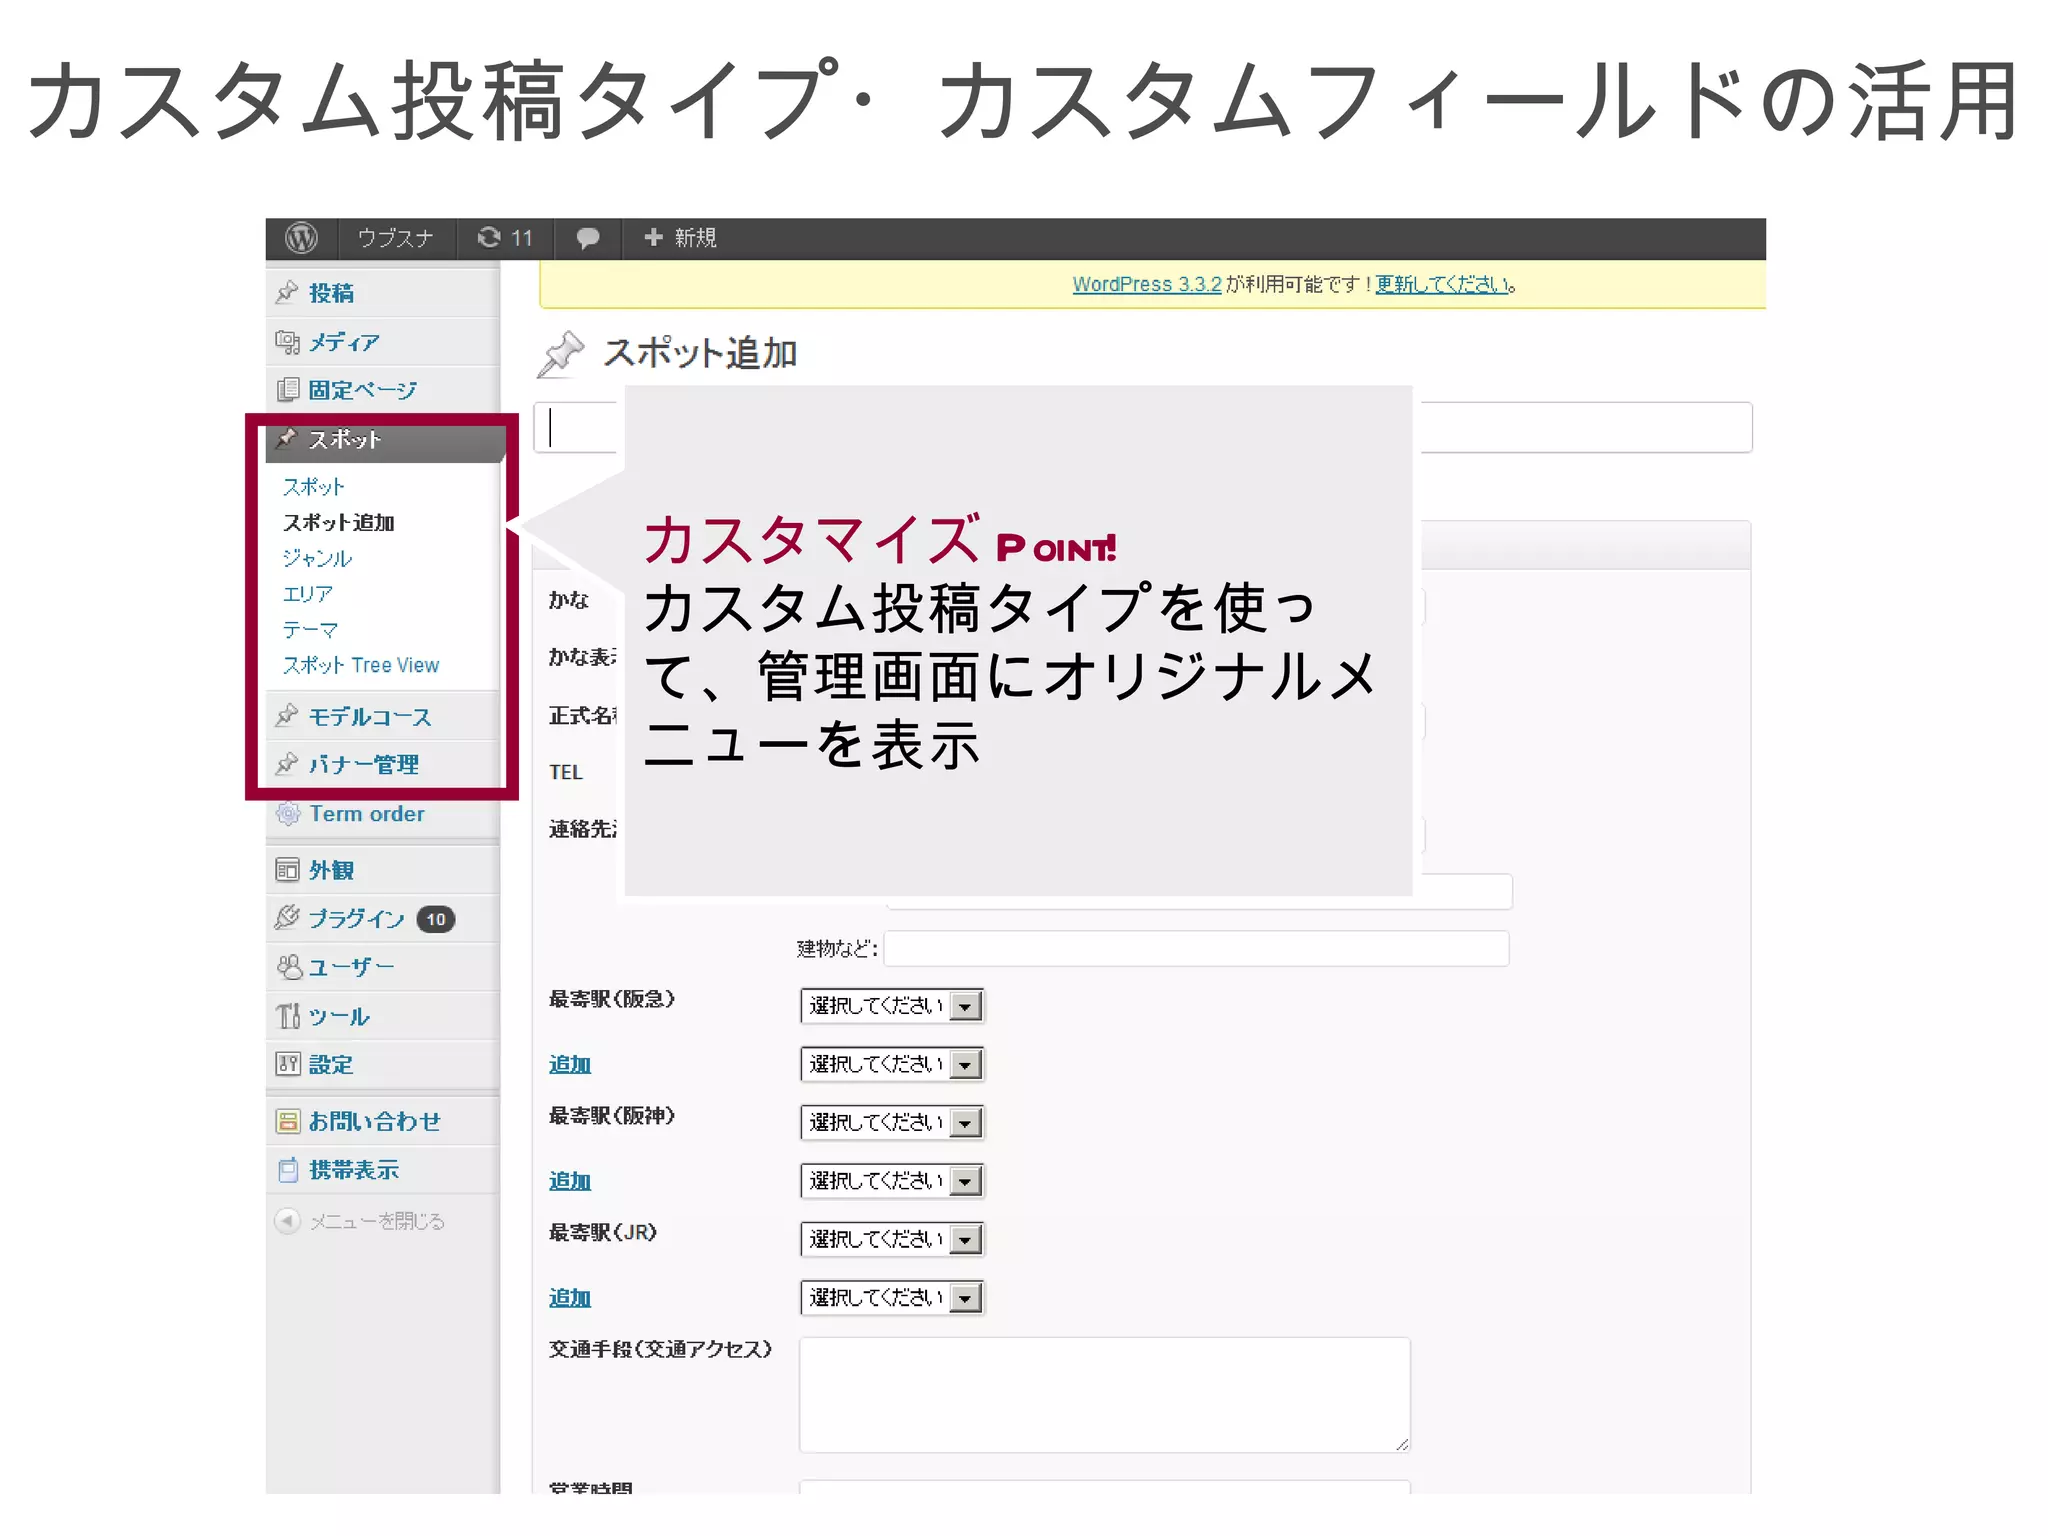Click the gear icon beside Term order
Image resolution: width=2048 pixels, height=1536 pixels.
coord(287,814)
